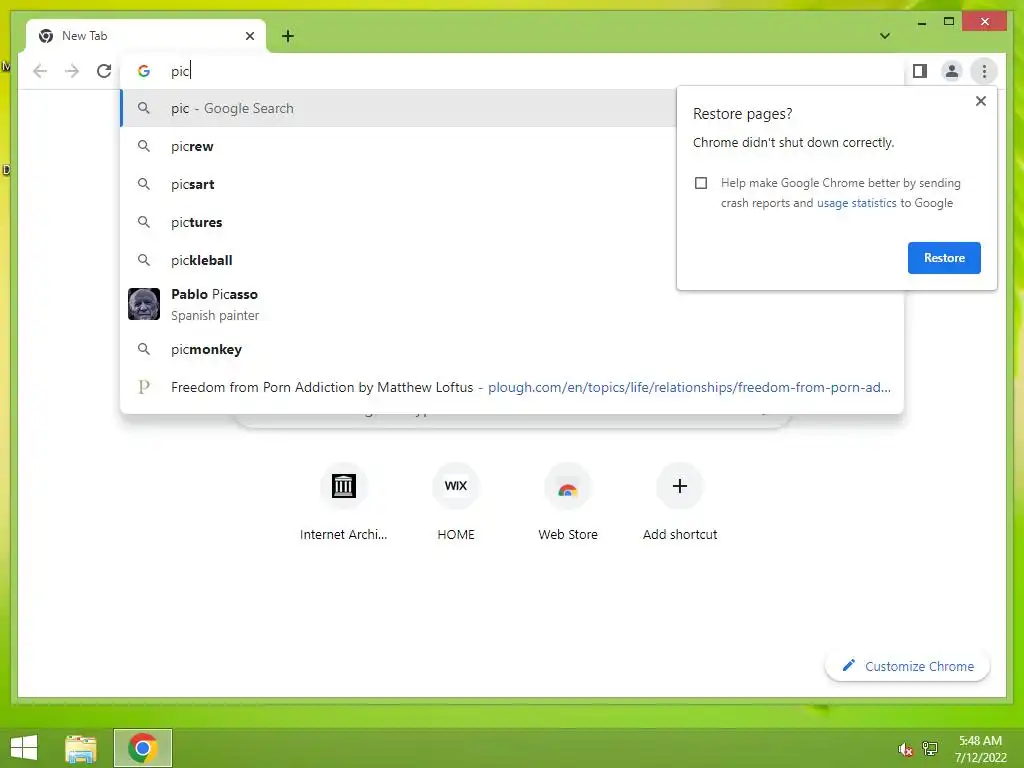Open the usage statistics link

tap(856, 203)
